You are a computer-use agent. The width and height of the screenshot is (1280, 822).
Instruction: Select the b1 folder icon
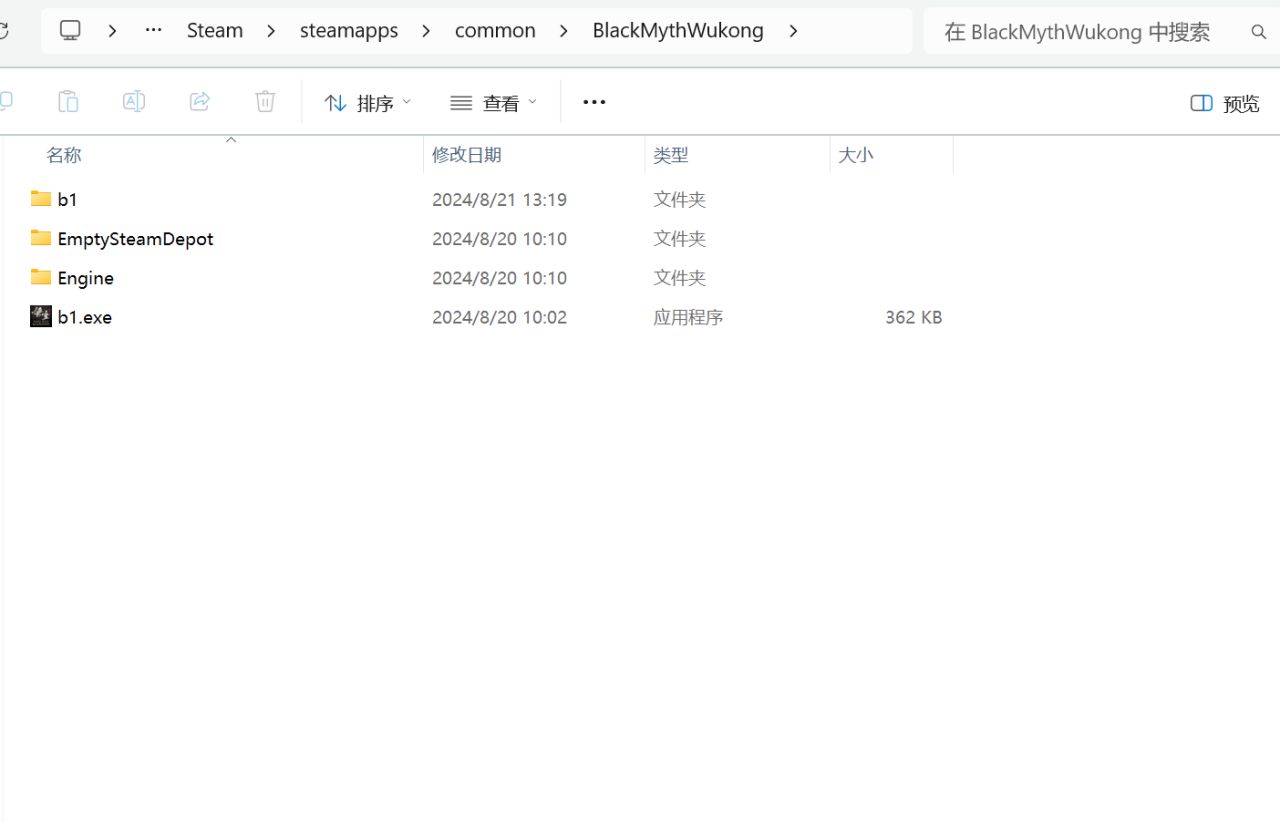click(41, 198)
